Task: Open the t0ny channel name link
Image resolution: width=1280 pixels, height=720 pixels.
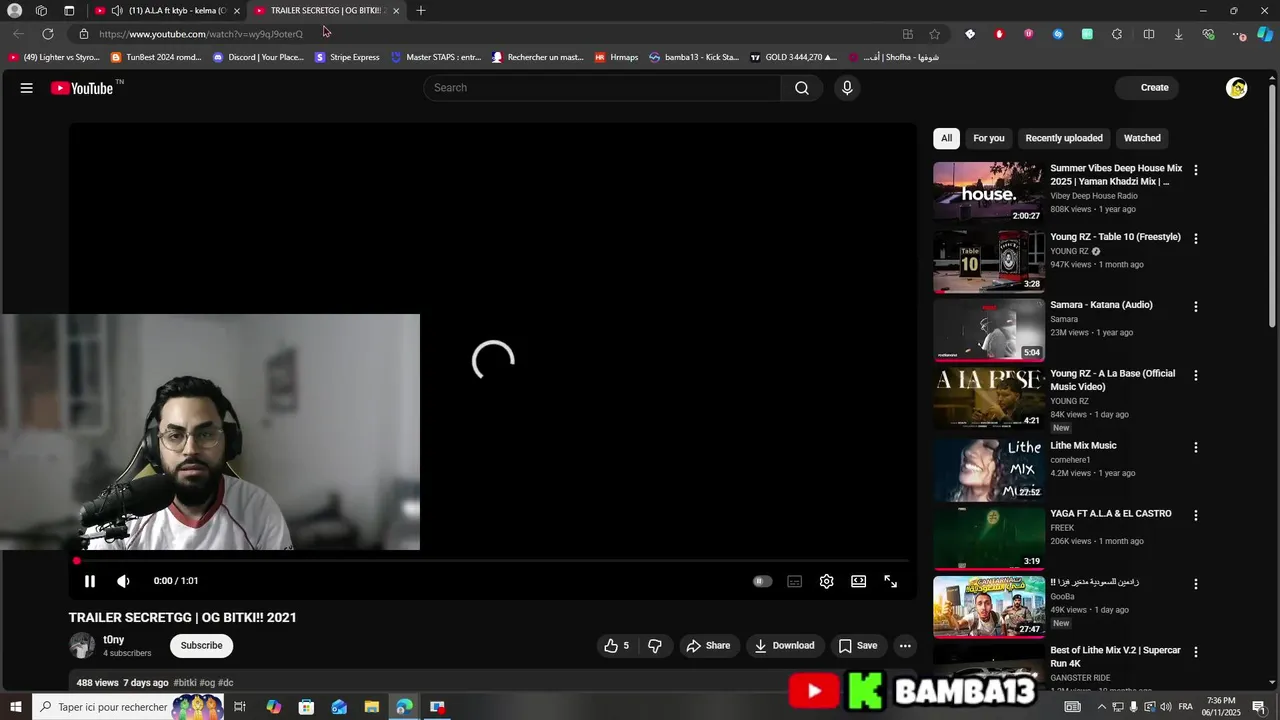Action: click(x=114, y=640)
